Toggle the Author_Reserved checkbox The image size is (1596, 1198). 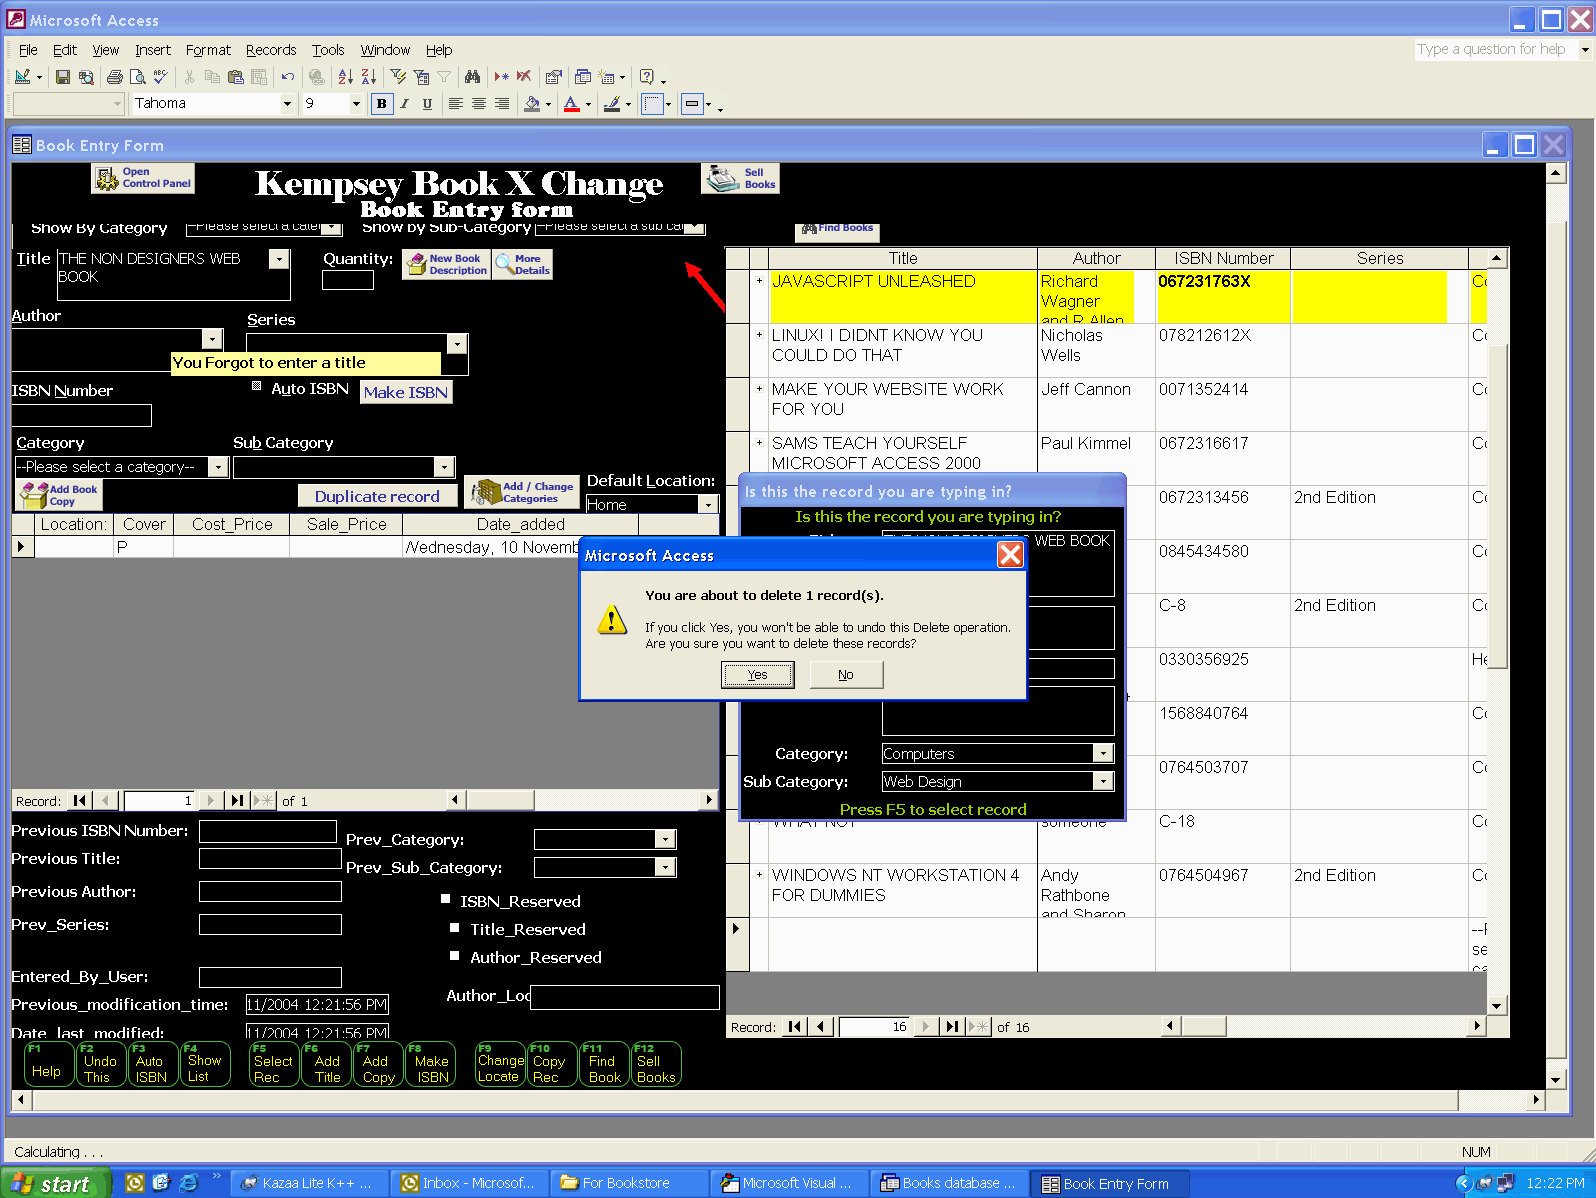pyautogui.click(x=456, y=955)
